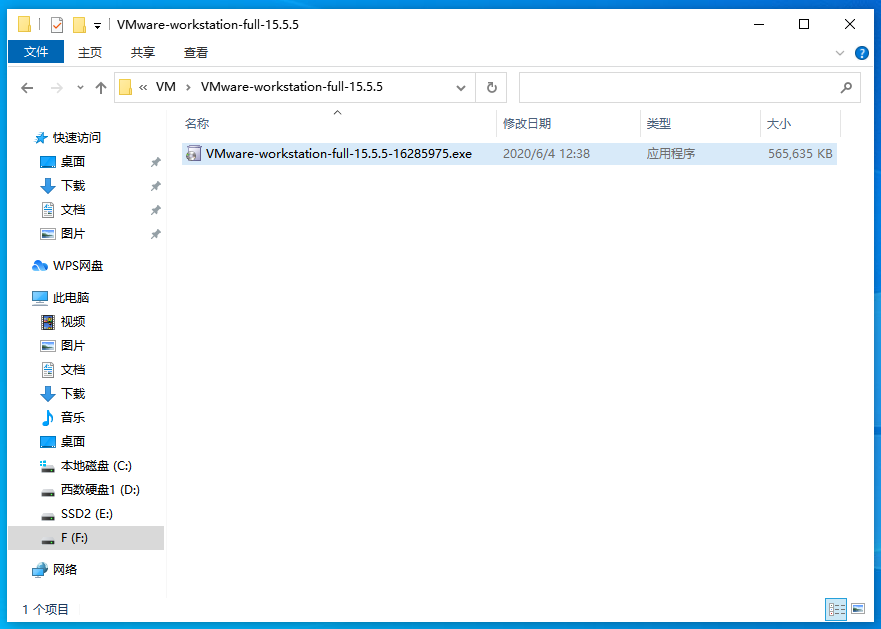Sort by 类型 column header
Screen dimensions: 881x629
click(700, 124)
